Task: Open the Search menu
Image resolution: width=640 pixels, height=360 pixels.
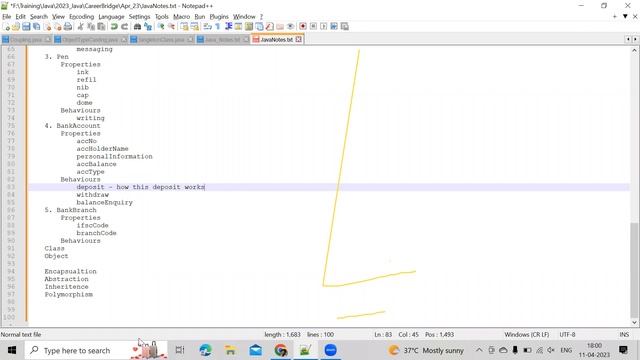Action: 39,17
